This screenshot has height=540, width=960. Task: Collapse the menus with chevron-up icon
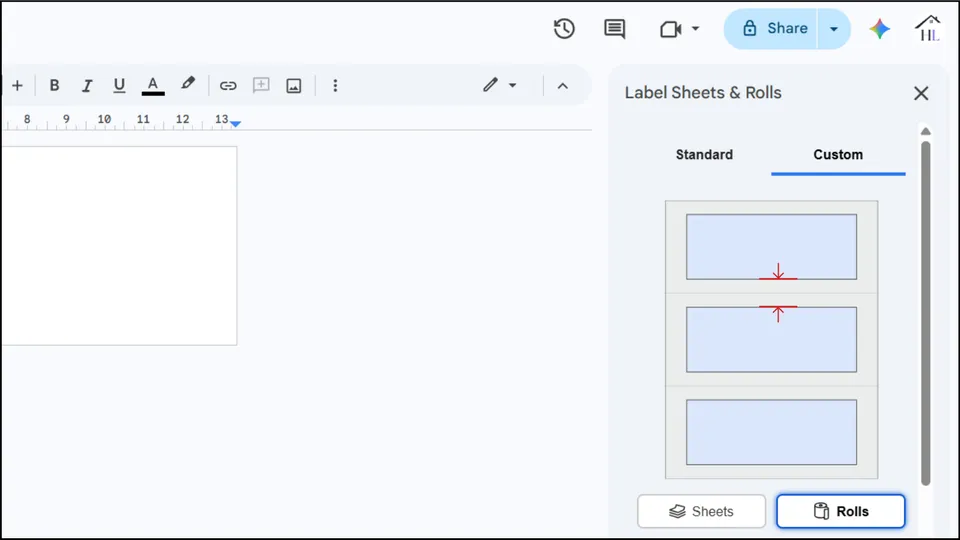(x=563, y=86)
